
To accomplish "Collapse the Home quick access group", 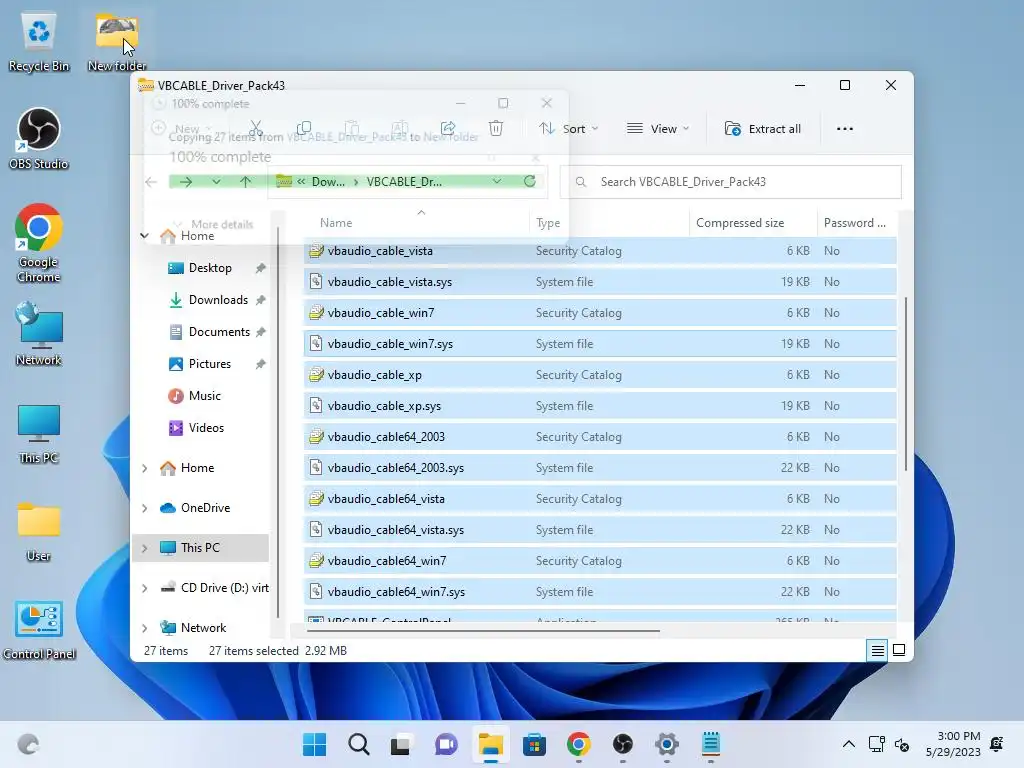I will point(144,236).
